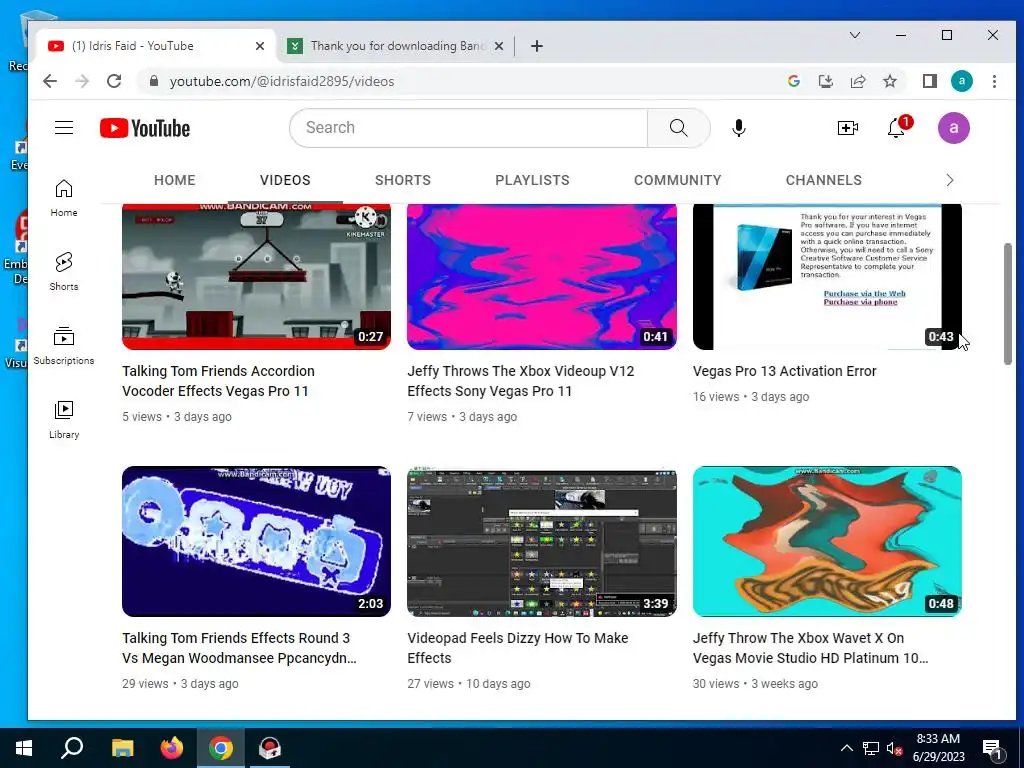
Task: Open Windows taskbar search
Action: 72,748
